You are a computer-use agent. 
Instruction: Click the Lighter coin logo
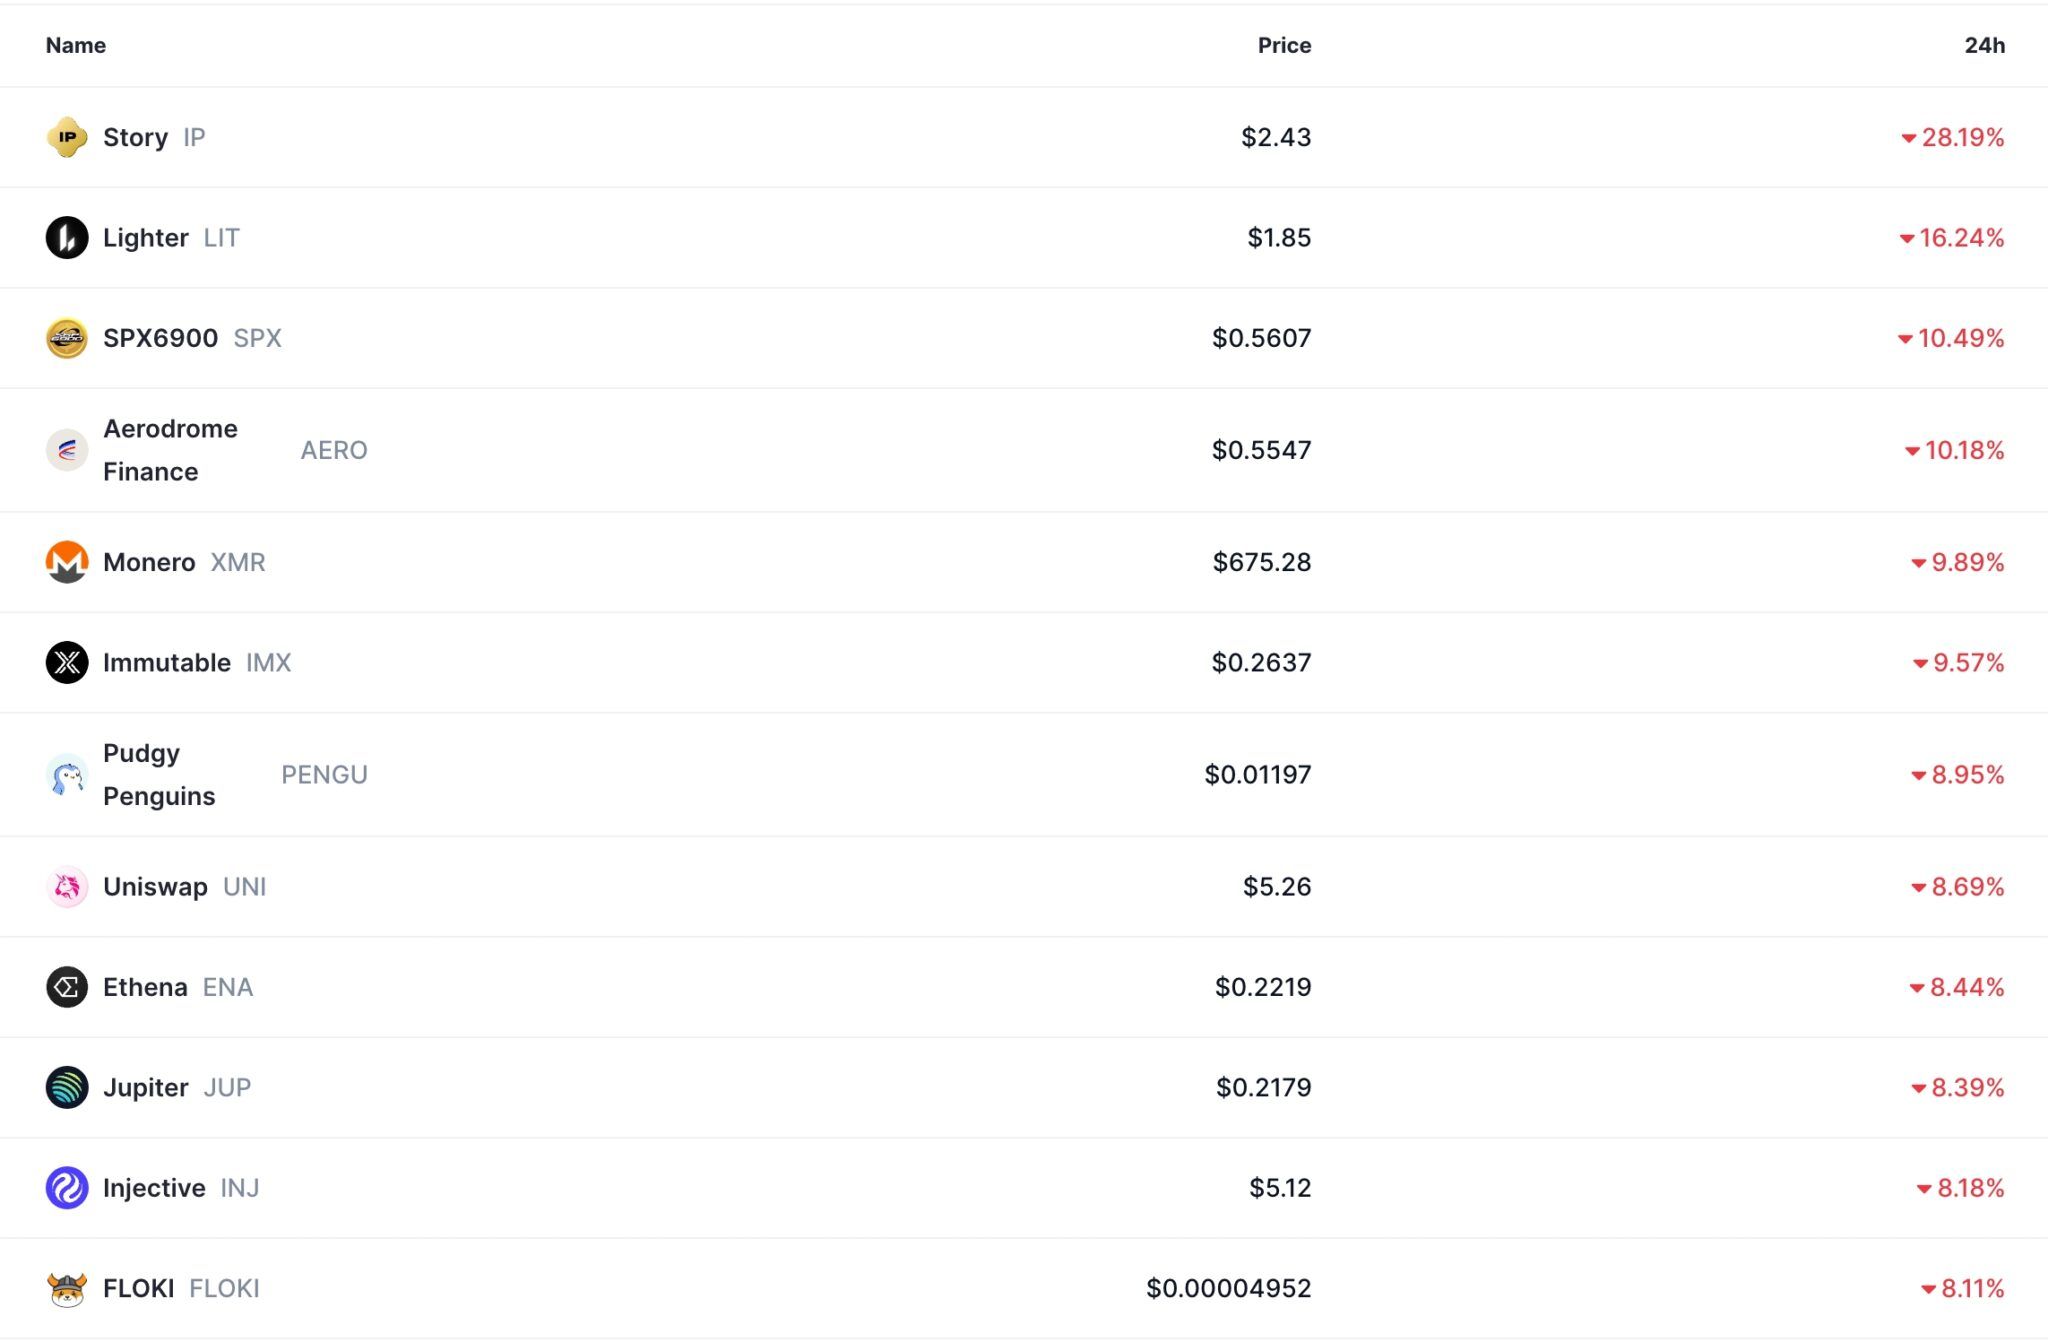click(67, 238)
